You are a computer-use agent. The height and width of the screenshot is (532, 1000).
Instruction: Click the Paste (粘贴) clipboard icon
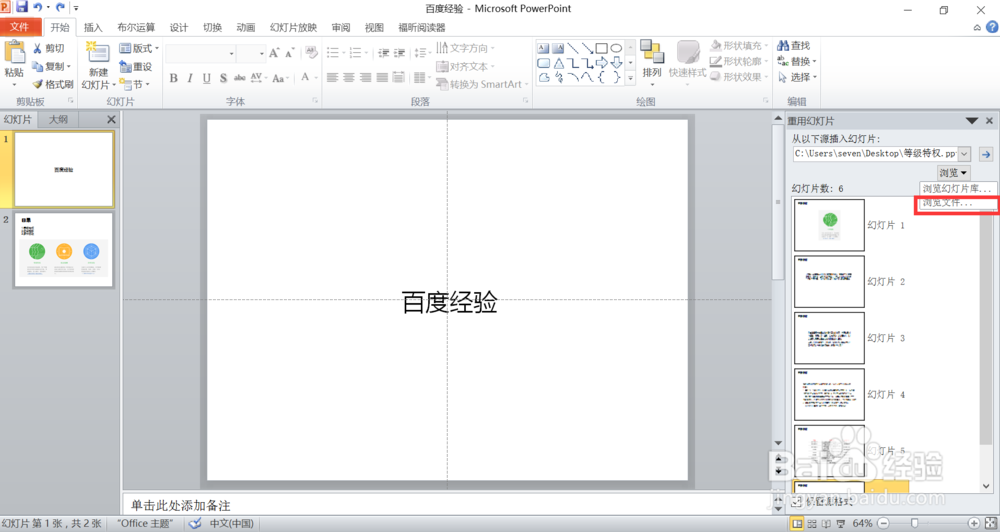click(x=14, y=52)
